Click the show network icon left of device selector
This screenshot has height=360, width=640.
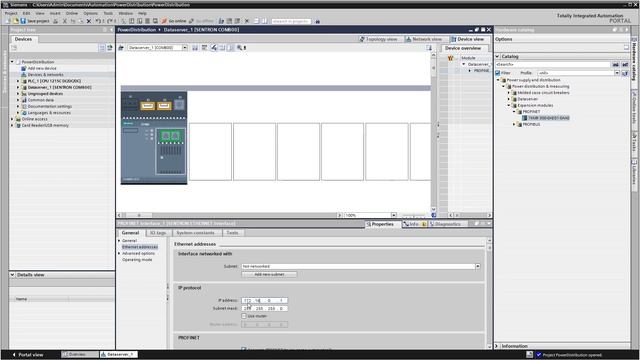pyautogui.click(x=121, y=48)
